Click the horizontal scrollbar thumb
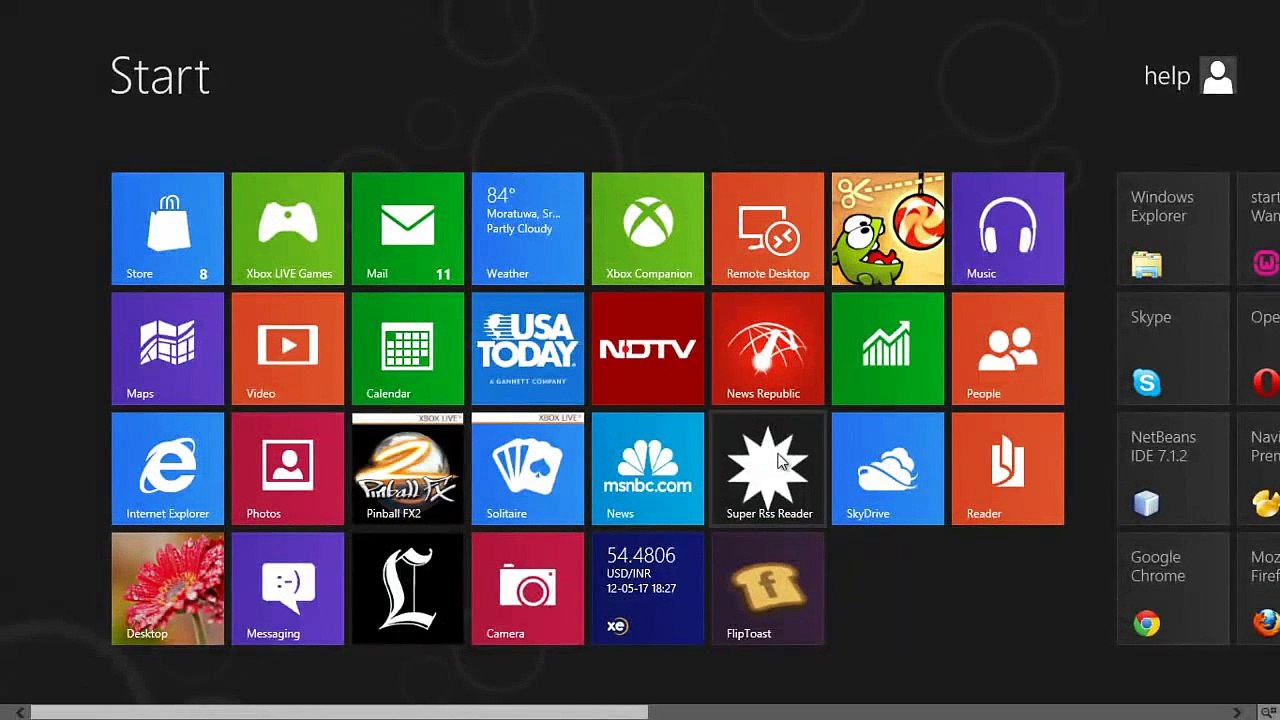Image resolution: width=1280 pixels, height=720 pixels. [x=339, y=712]
